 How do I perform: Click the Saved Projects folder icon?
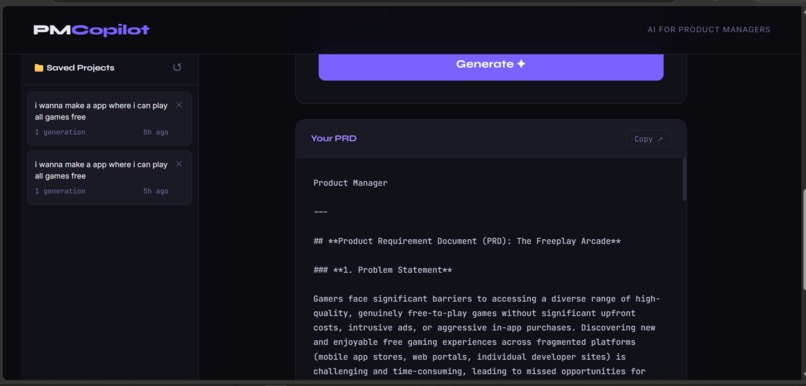(39, 68)
